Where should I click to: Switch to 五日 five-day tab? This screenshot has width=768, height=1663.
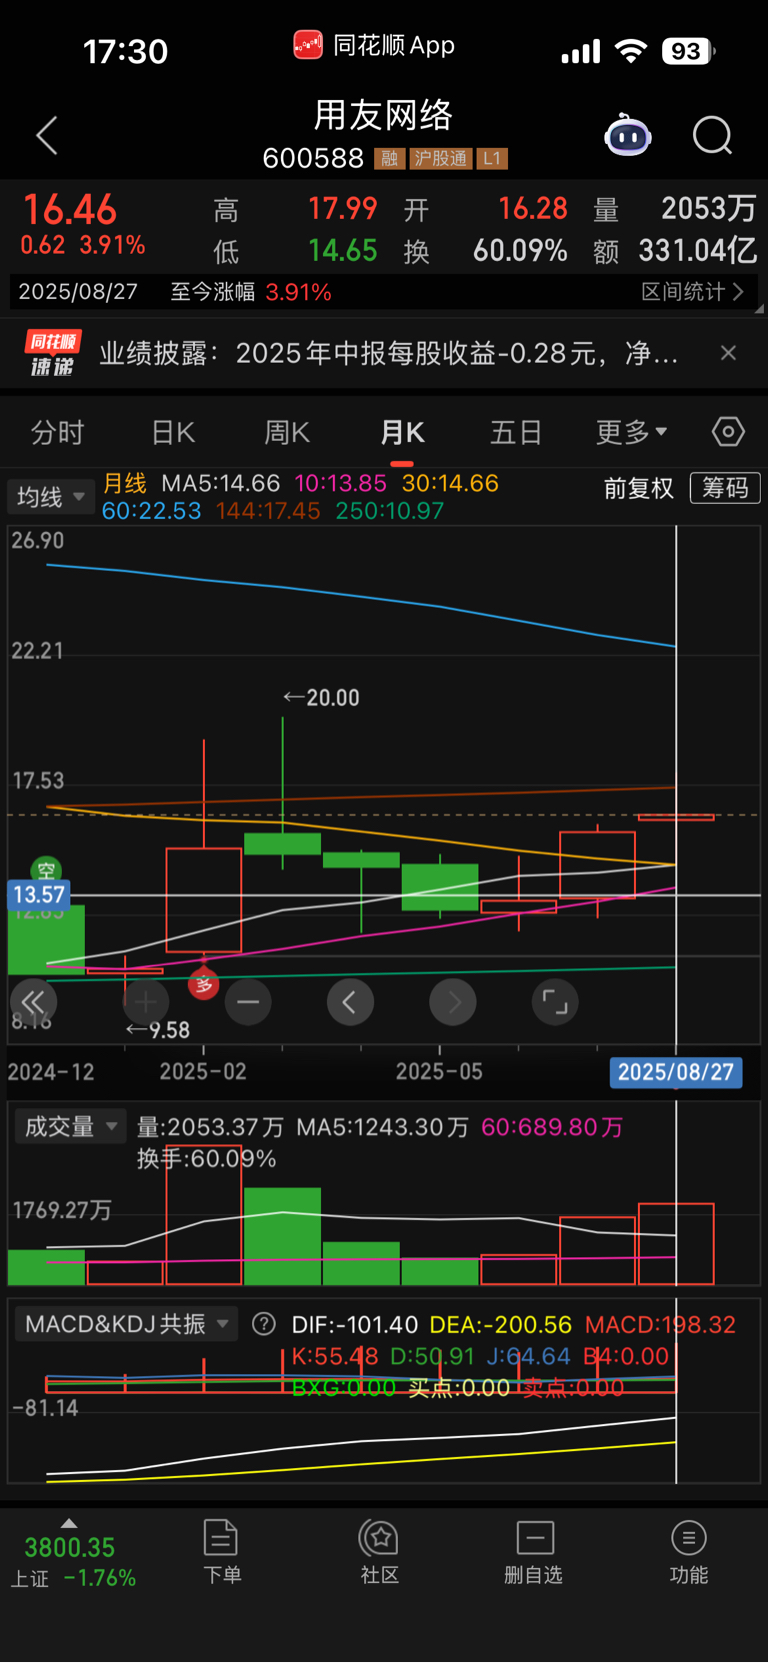pyautogui.click(x=516, y=432)
